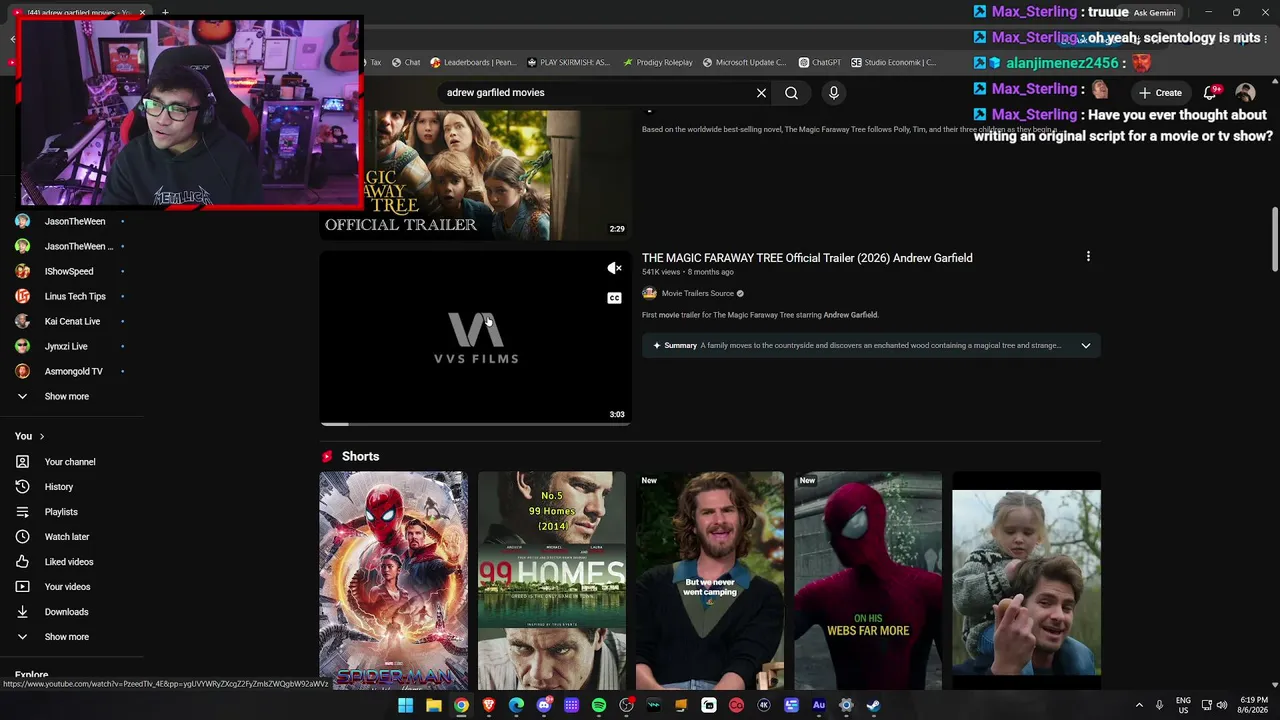Clear the YouTube search box text

click(761, 93)
